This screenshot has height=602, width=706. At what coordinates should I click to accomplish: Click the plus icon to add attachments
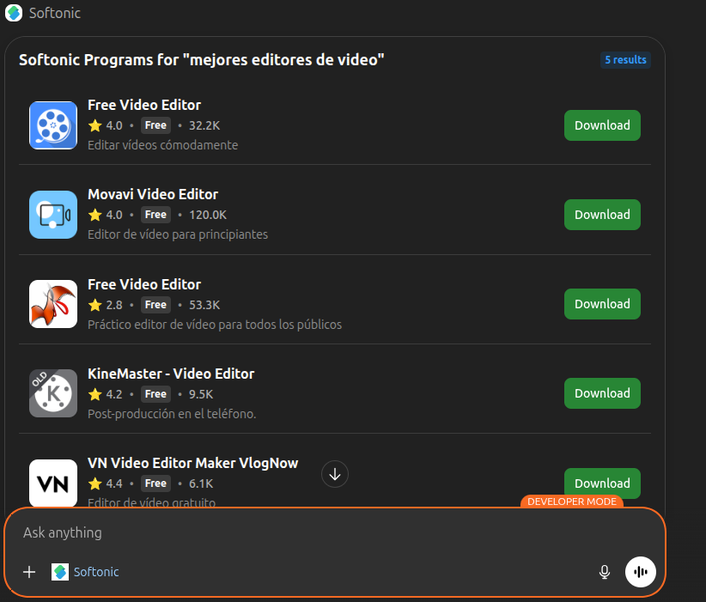29,572
